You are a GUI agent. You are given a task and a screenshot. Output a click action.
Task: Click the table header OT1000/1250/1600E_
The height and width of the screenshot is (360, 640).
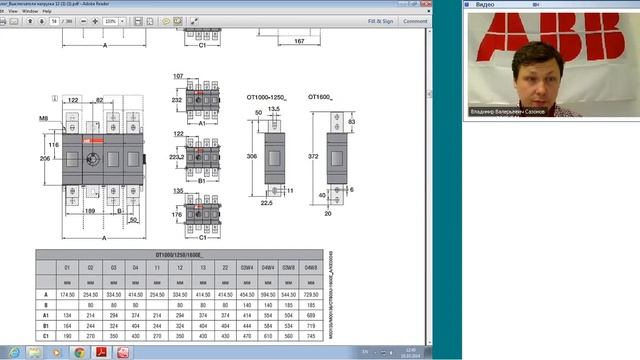click(179, 255)
